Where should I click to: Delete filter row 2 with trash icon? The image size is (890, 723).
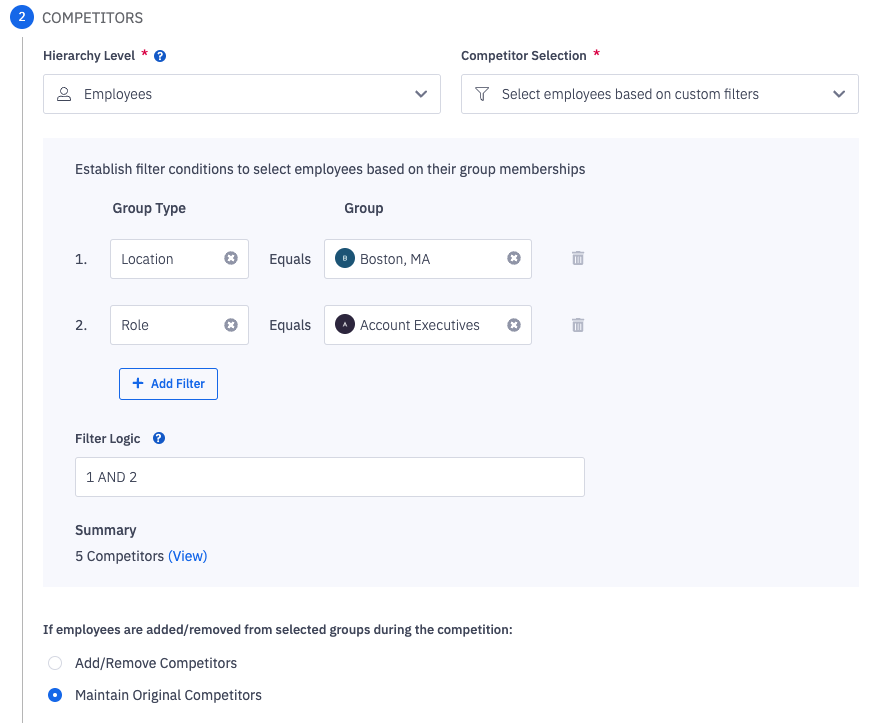click(578, 325)
